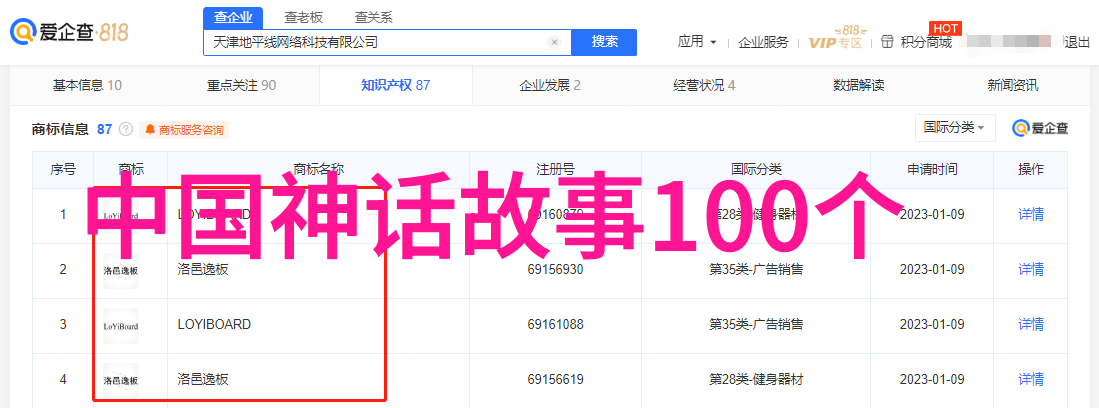
Task: Click the 申请时间 column header
Action: tap(932, 170)
